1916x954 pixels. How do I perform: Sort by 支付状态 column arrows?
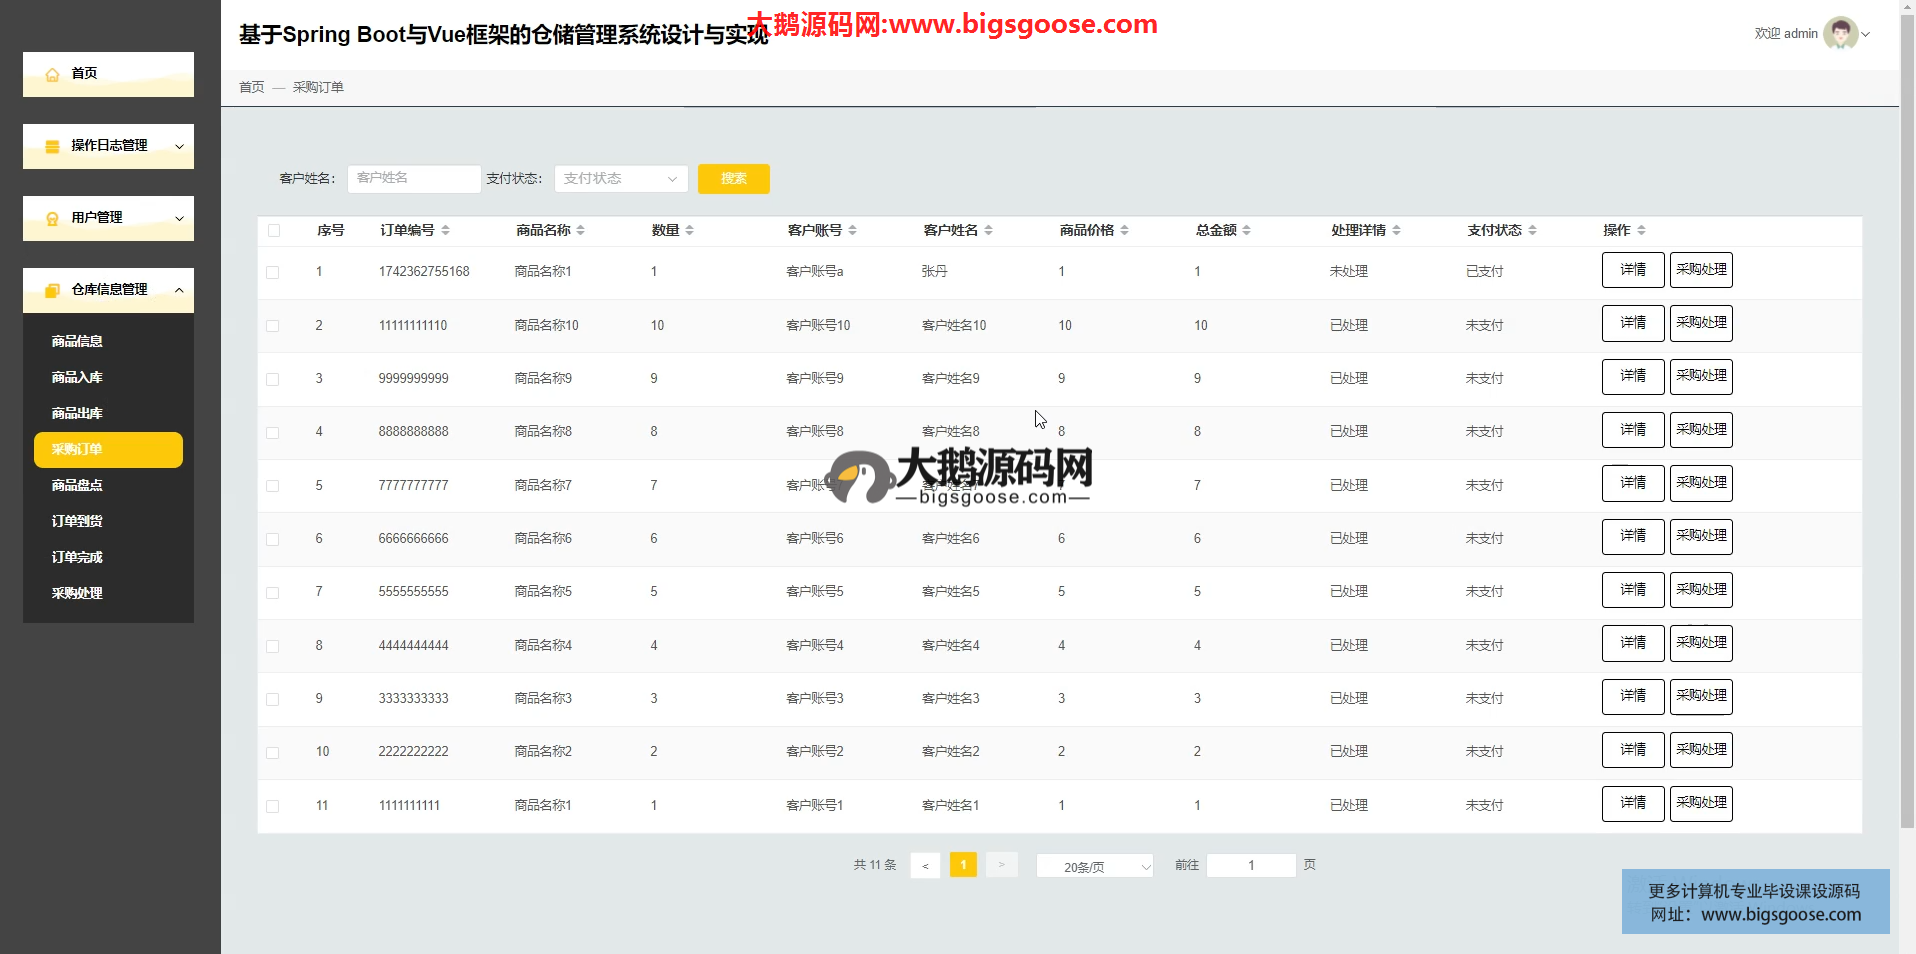[1532, 231]
